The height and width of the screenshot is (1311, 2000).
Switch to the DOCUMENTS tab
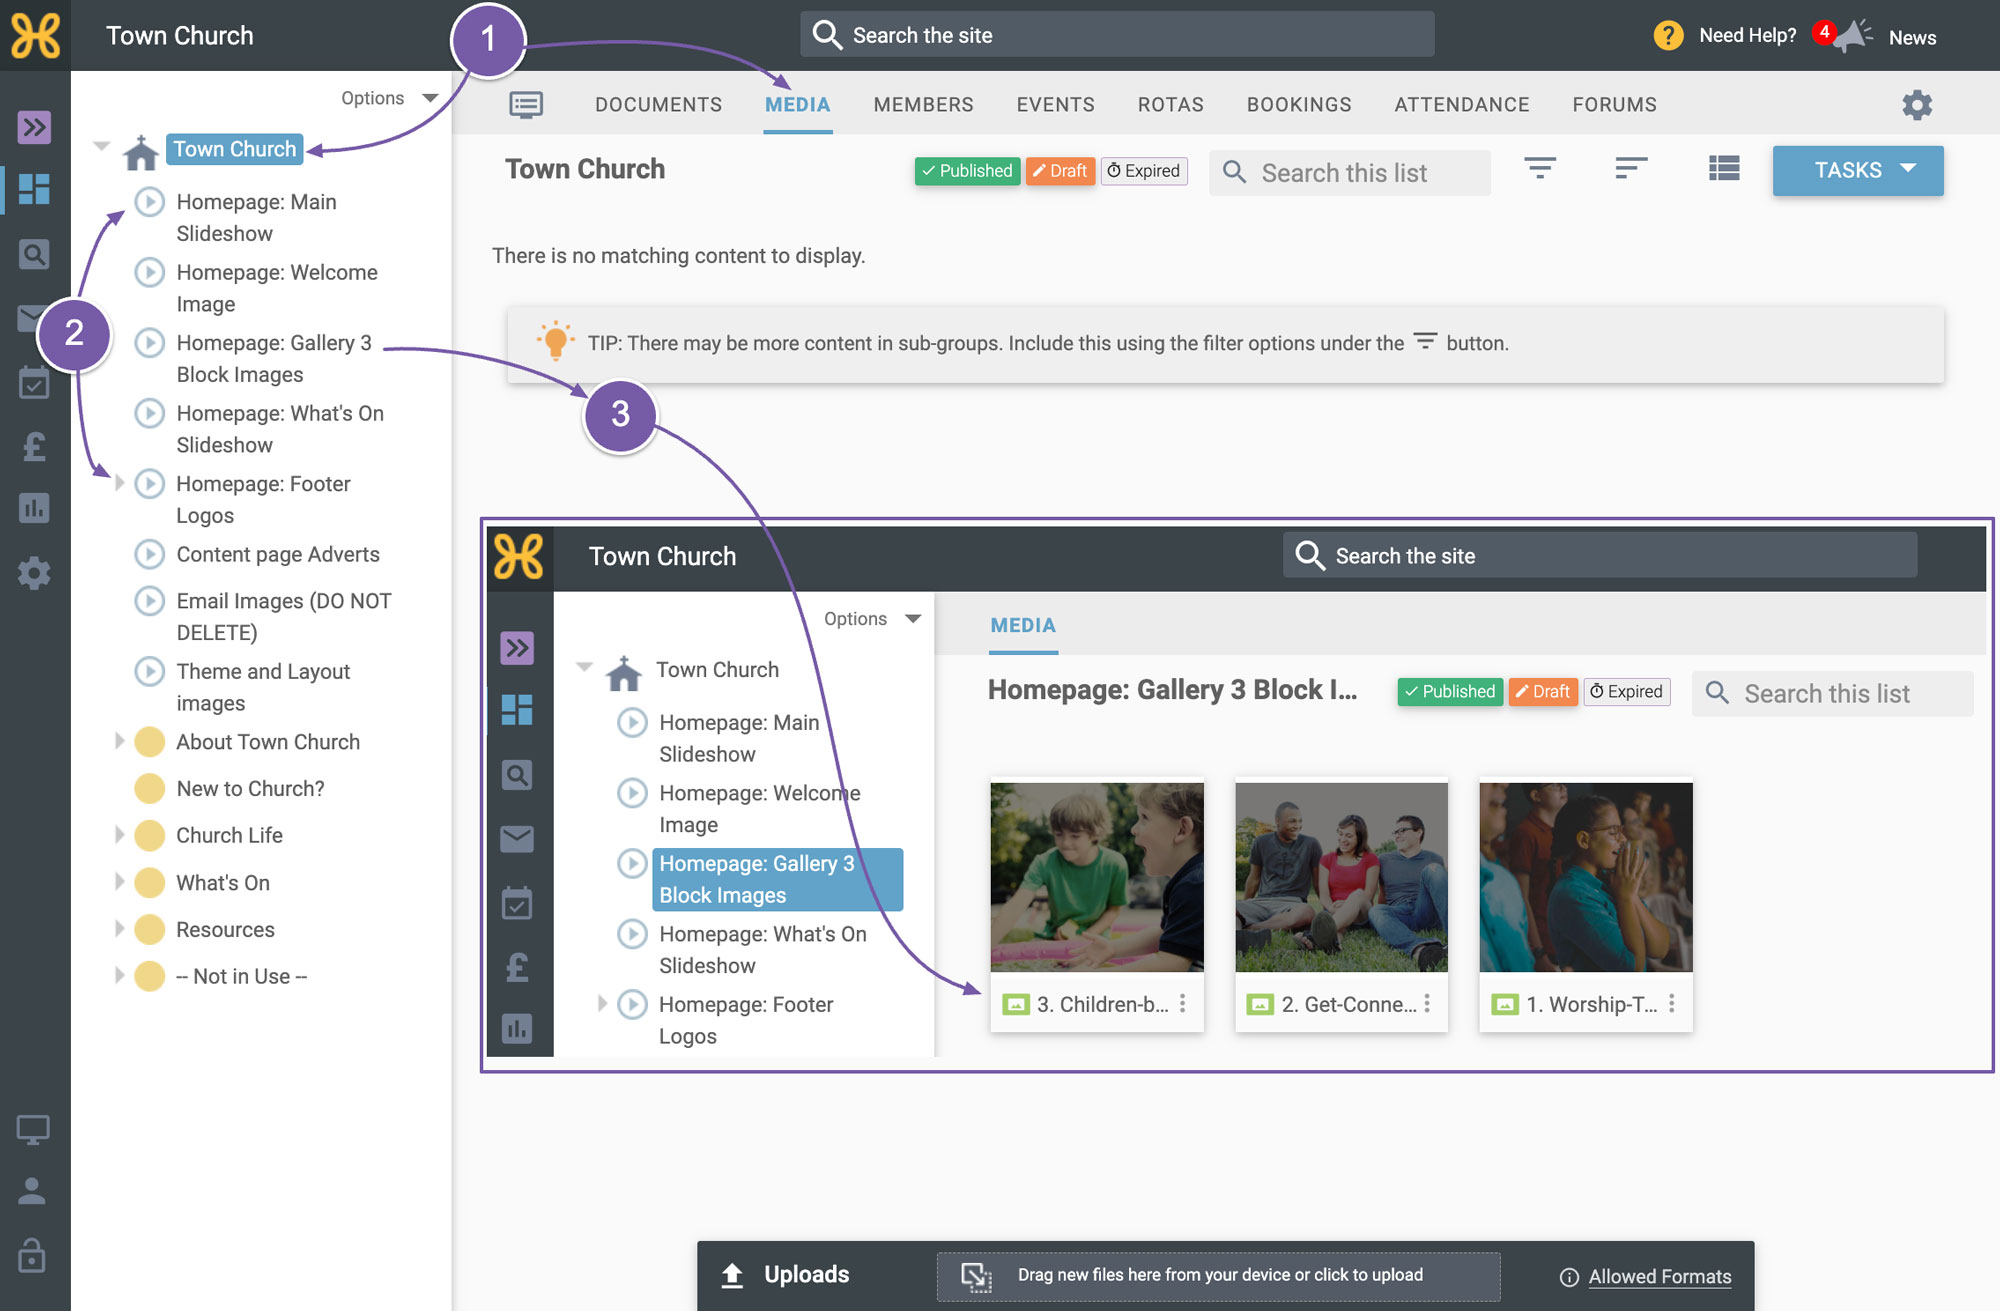[658, 105]
